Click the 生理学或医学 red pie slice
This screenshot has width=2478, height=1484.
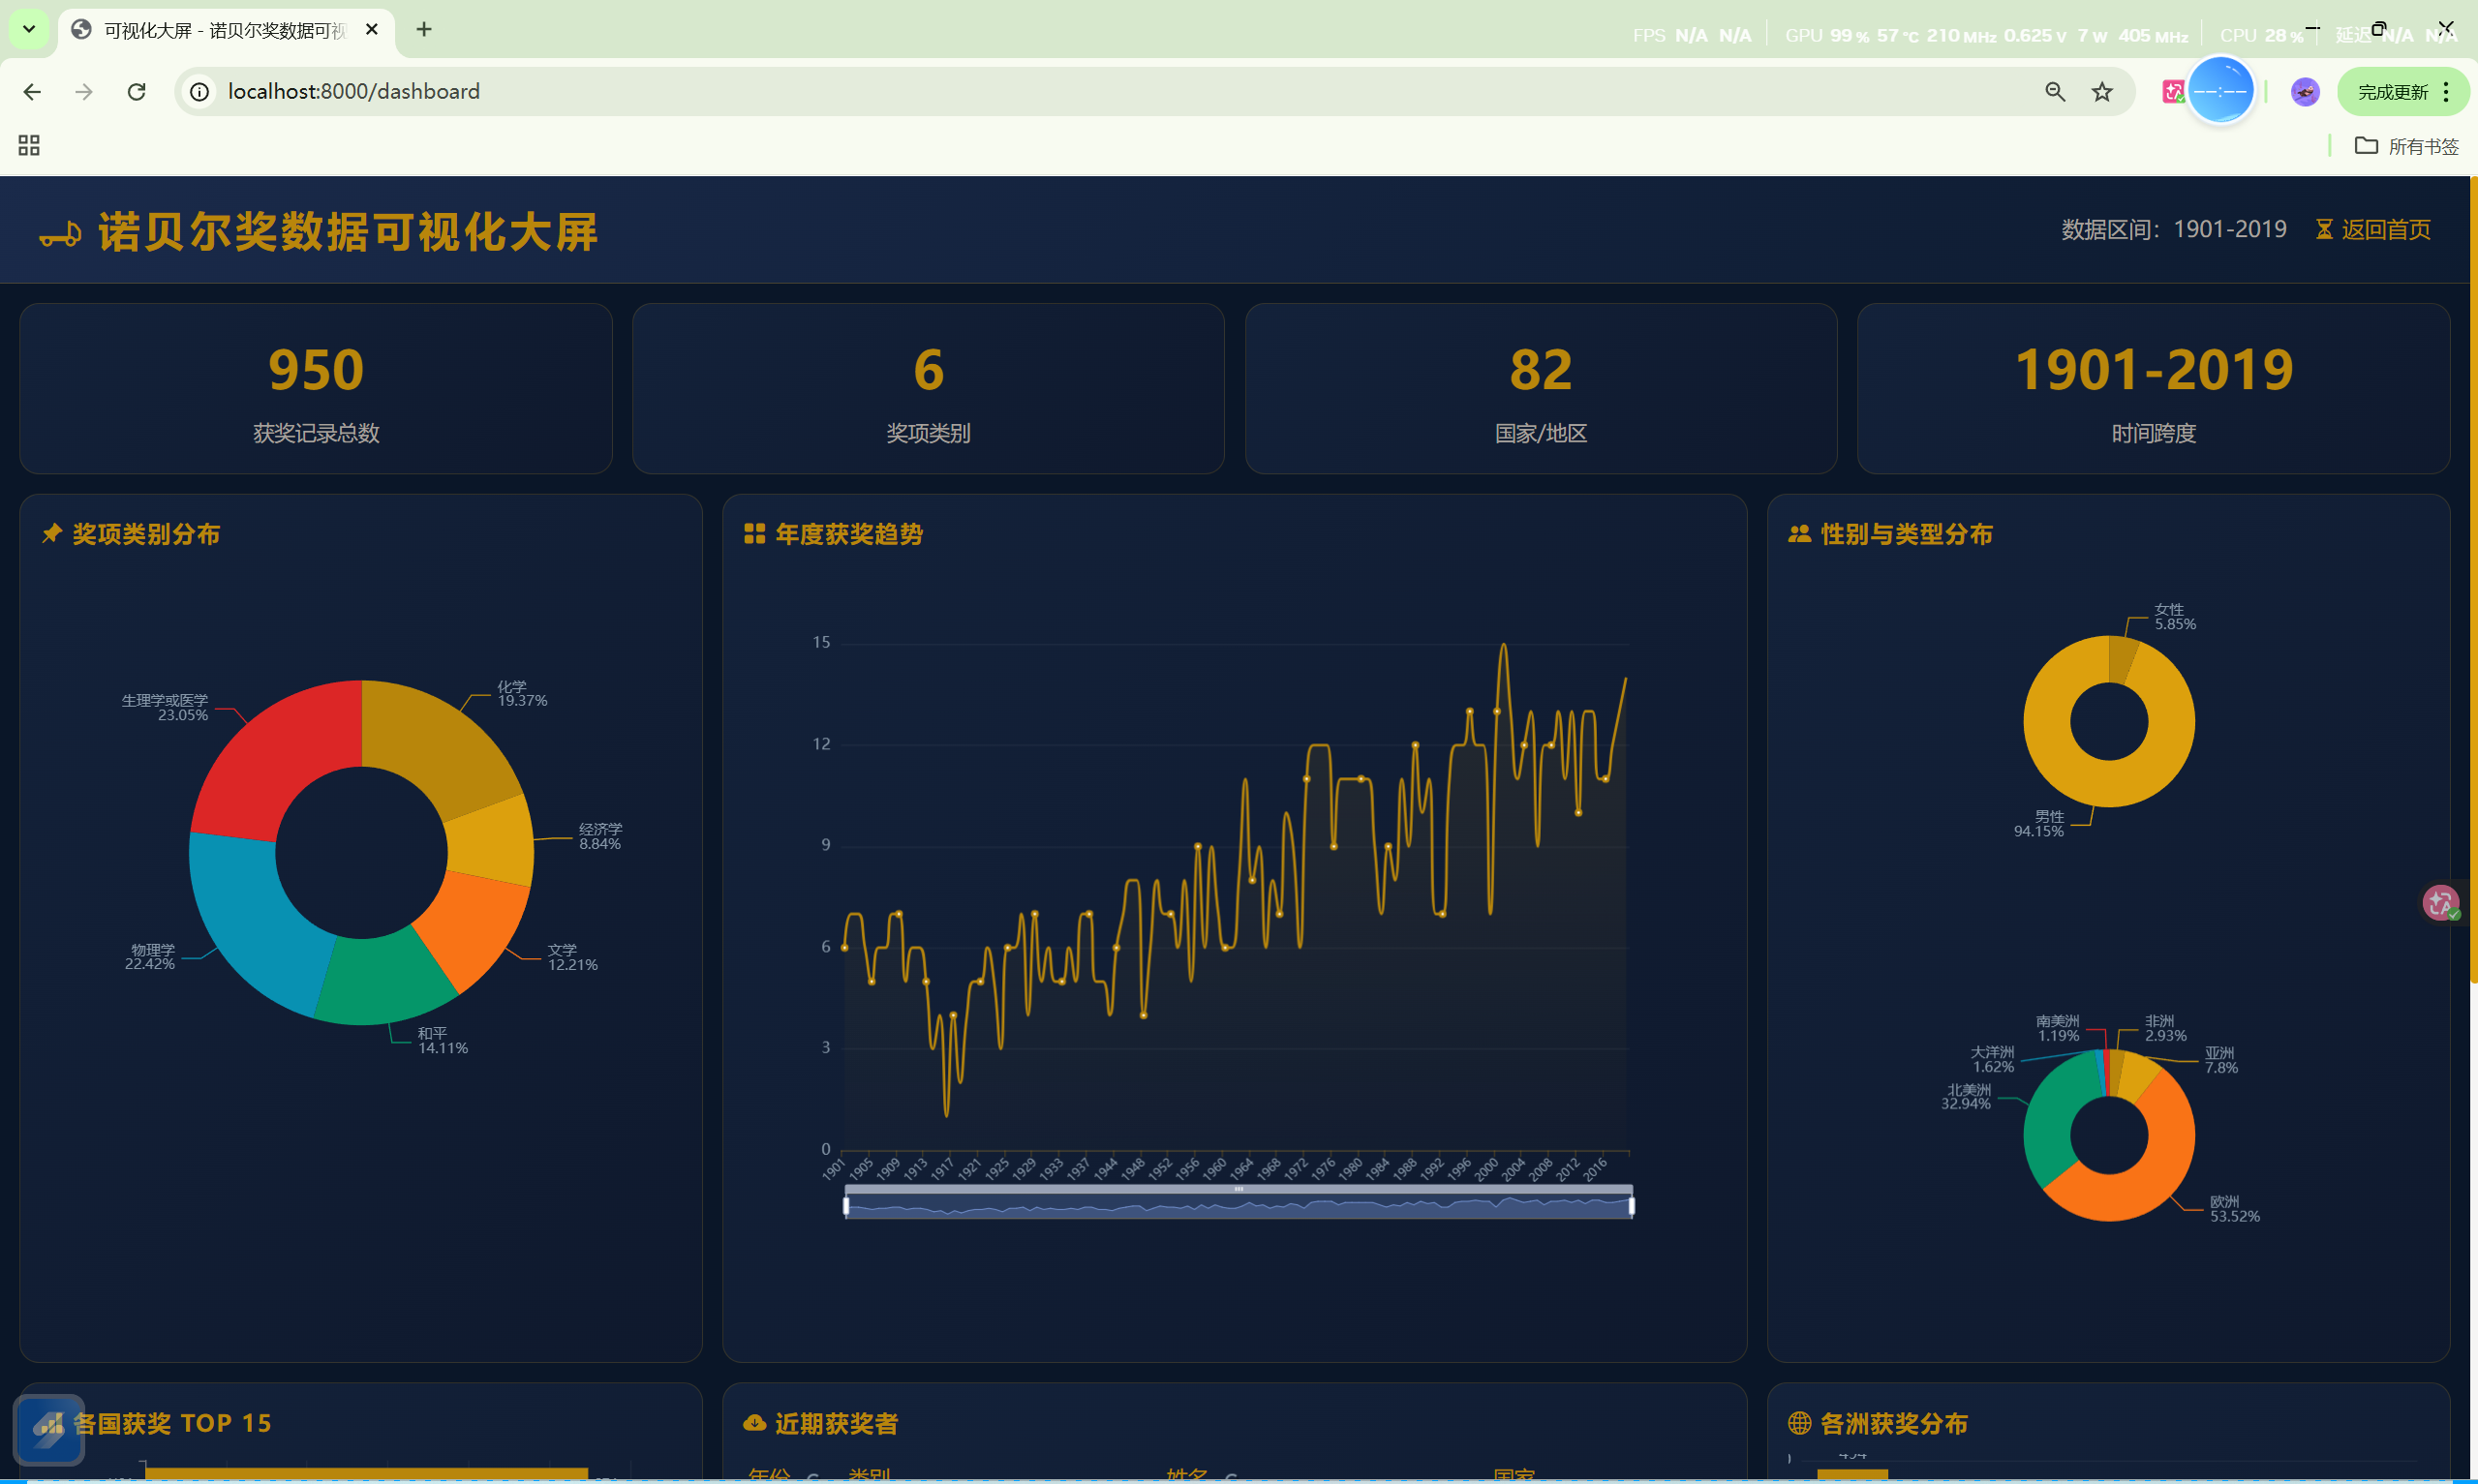268,760
